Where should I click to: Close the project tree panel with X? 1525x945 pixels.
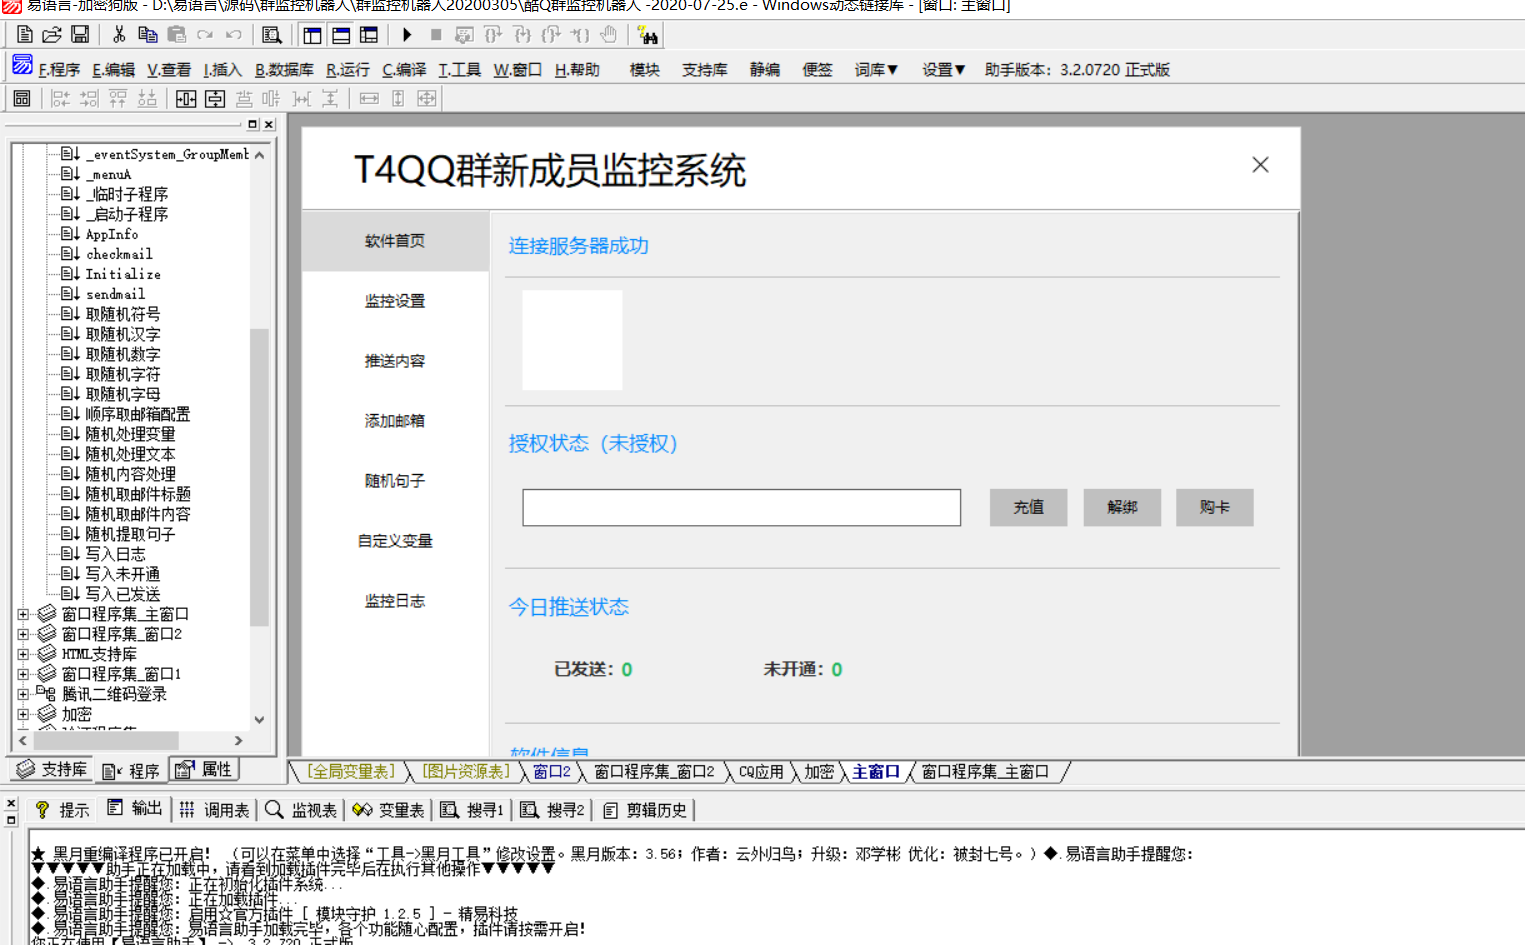coord(268,124)
